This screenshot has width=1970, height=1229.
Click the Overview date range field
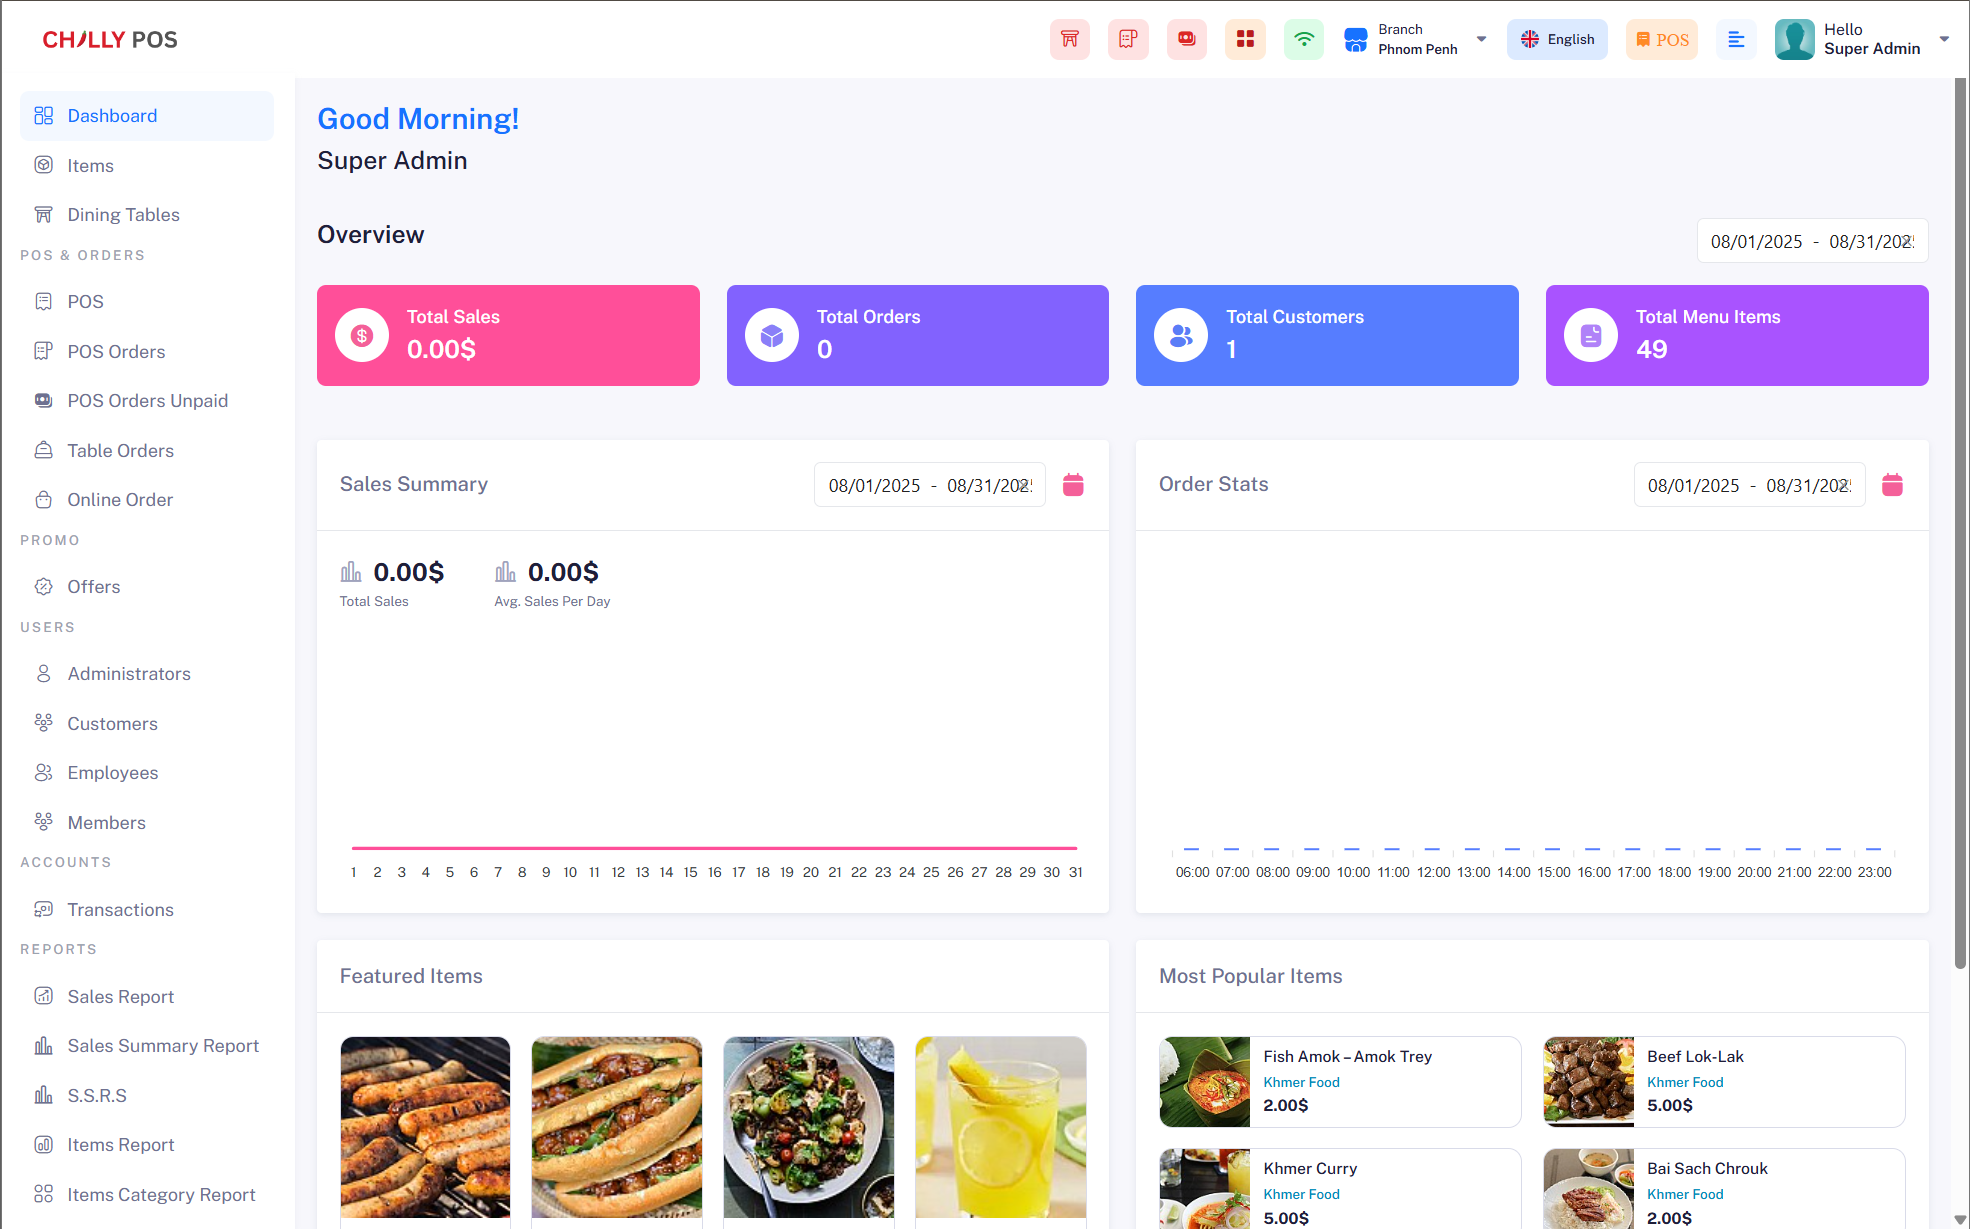[x=1811, y=241]
